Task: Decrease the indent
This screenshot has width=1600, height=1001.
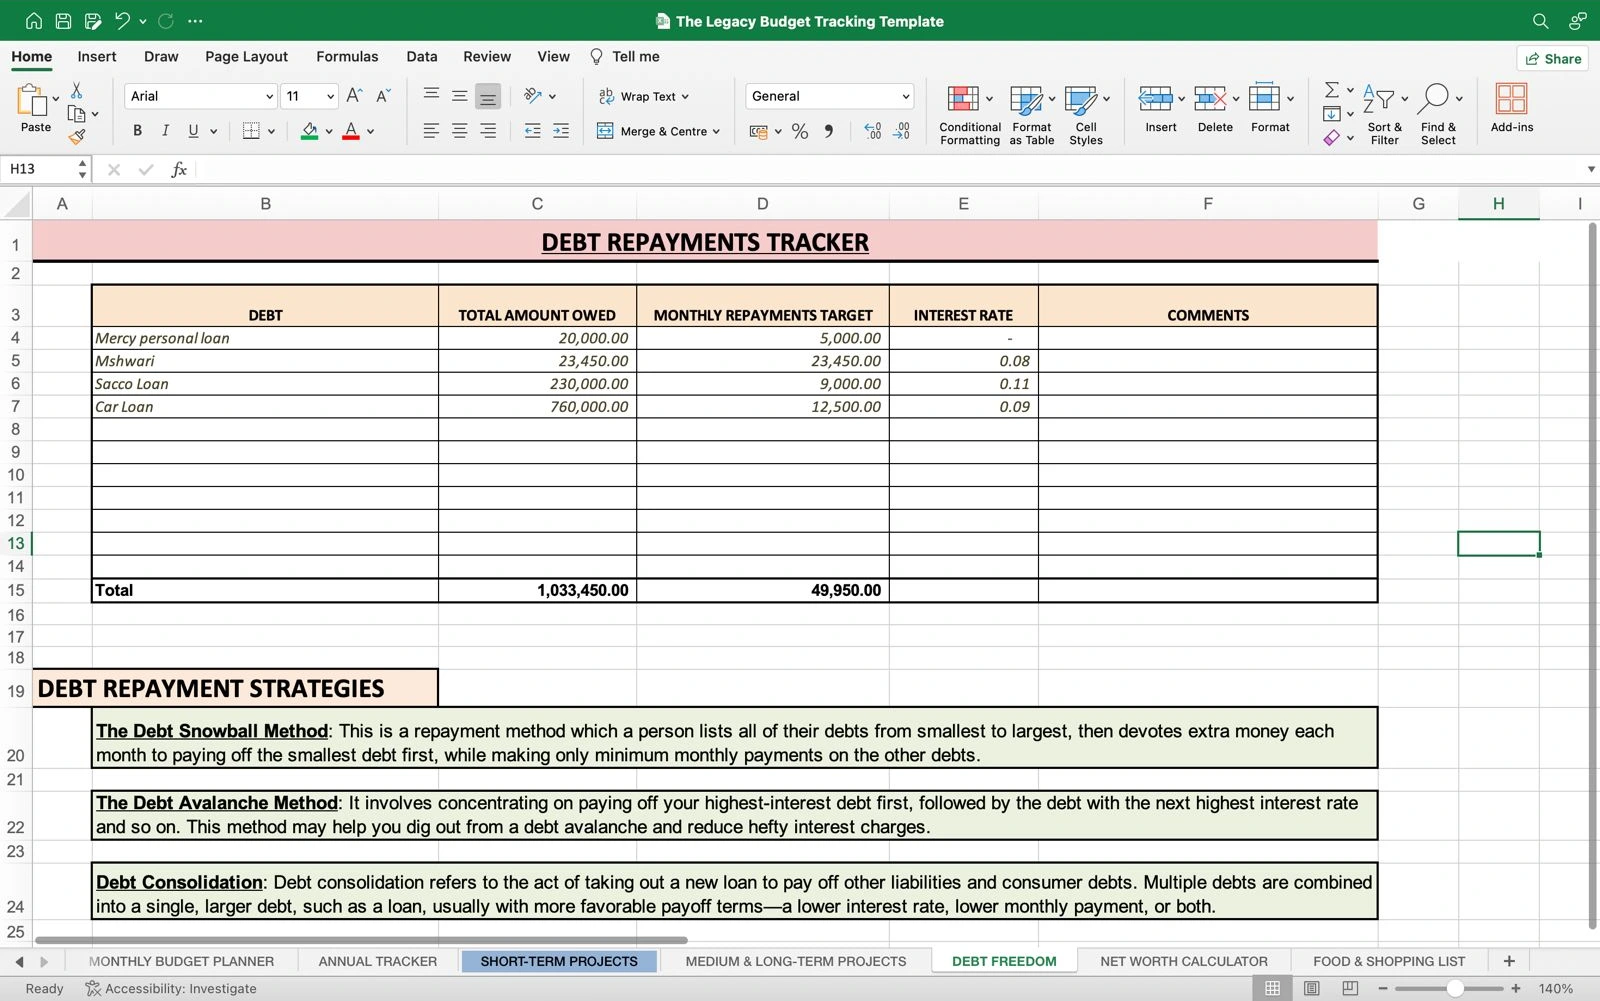Action: [x=532, y=131]
